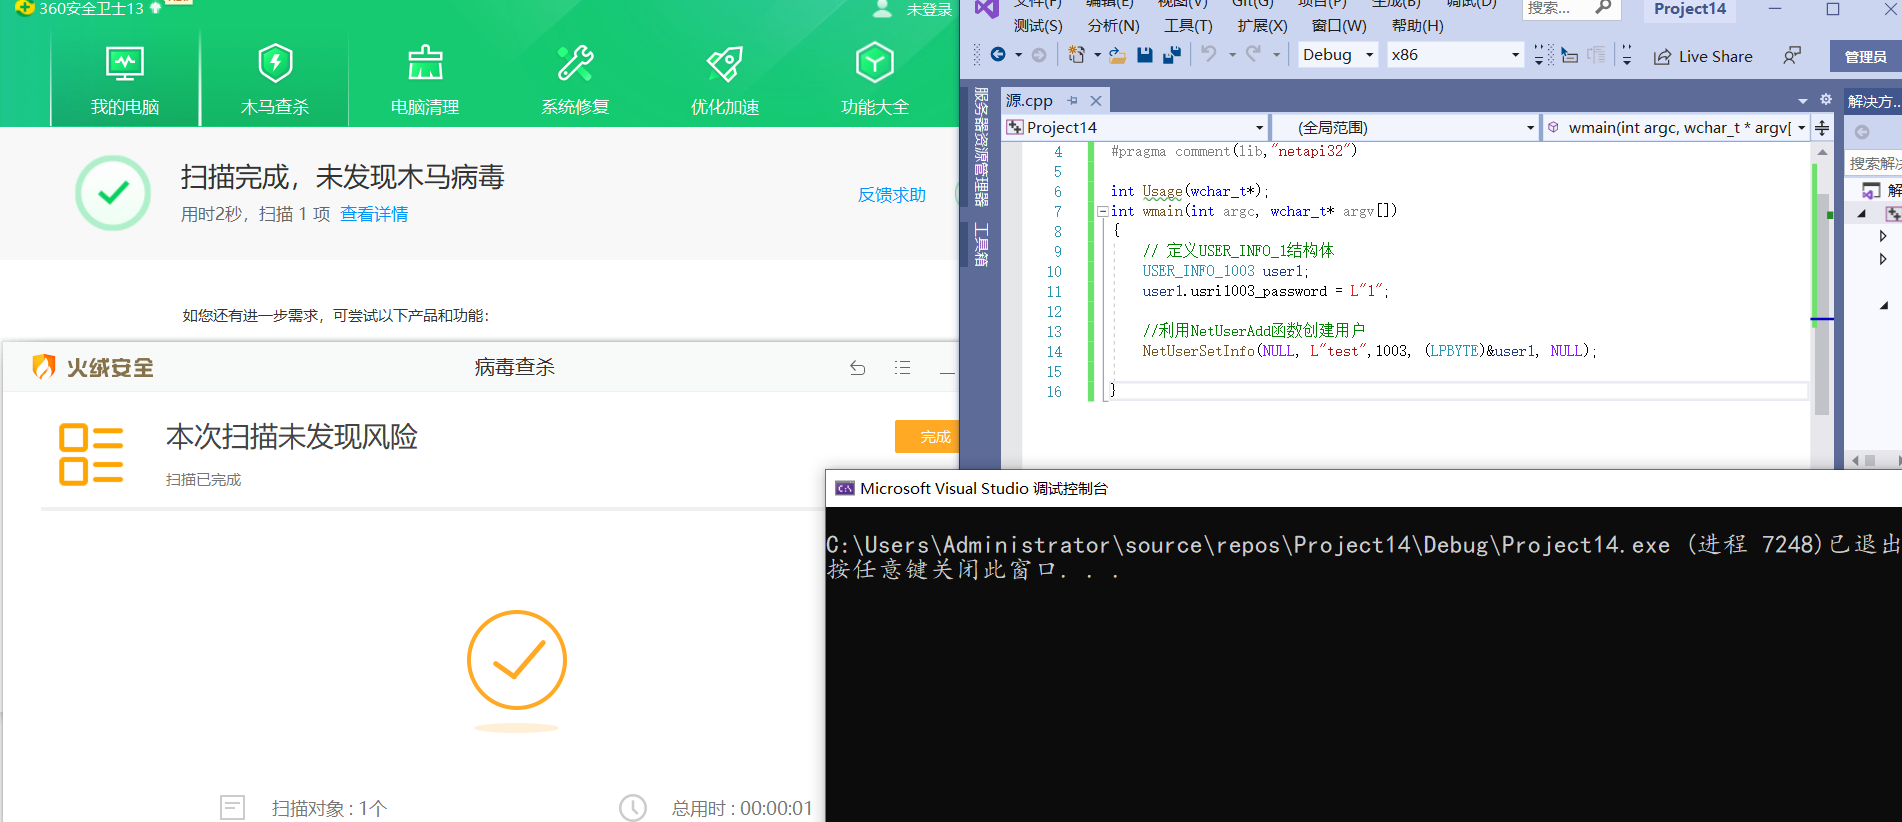Click the Undo icon in Visual Studio
1902x822 pixels.
point(1209,54)
